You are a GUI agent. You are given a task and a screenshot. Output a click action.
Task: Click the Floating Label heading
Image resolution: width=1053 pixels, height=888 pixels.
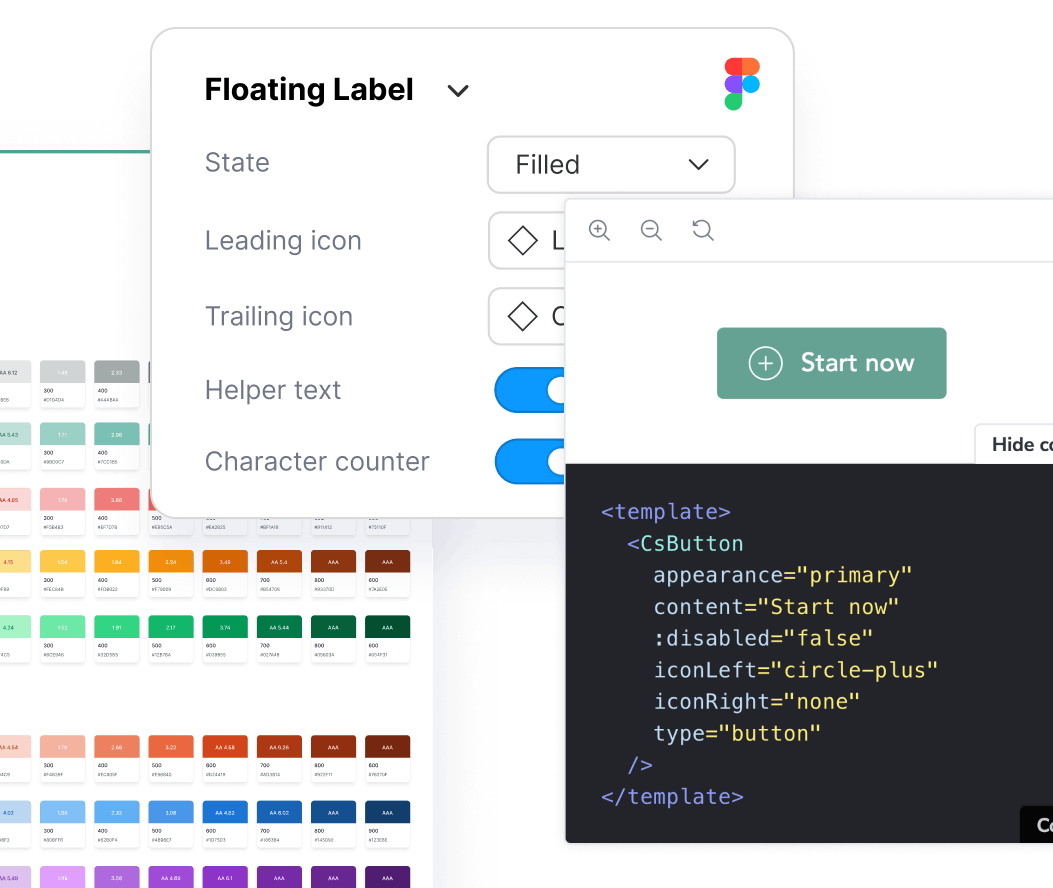[x=309, y=90]
